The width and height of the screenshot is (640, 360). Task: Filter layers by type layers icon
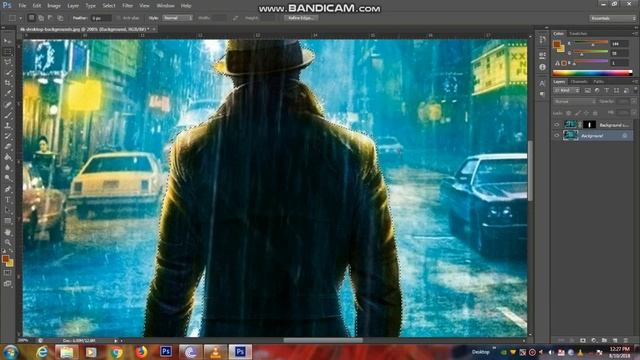pyautogui.click(x=607, y=91)
